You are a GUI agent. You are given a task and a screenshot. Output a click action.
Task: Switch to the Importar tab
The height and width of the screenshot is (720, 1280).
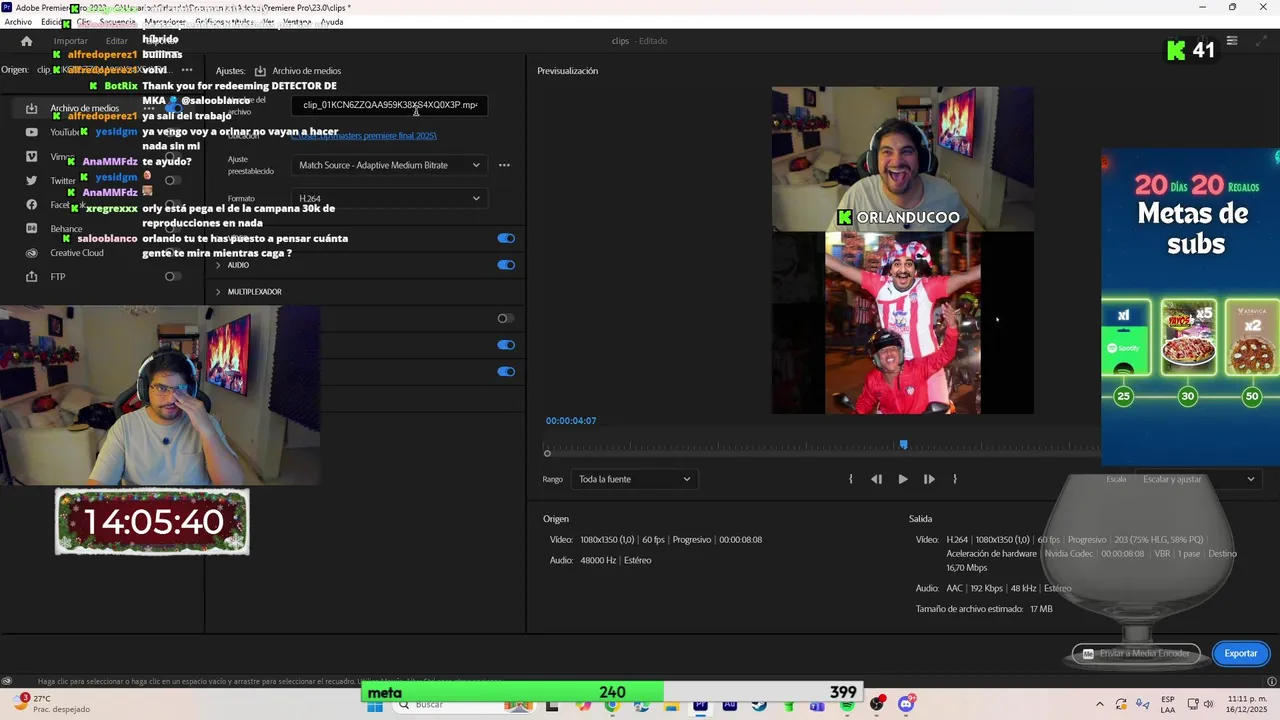pyautogui.click(x=70, y=41)
